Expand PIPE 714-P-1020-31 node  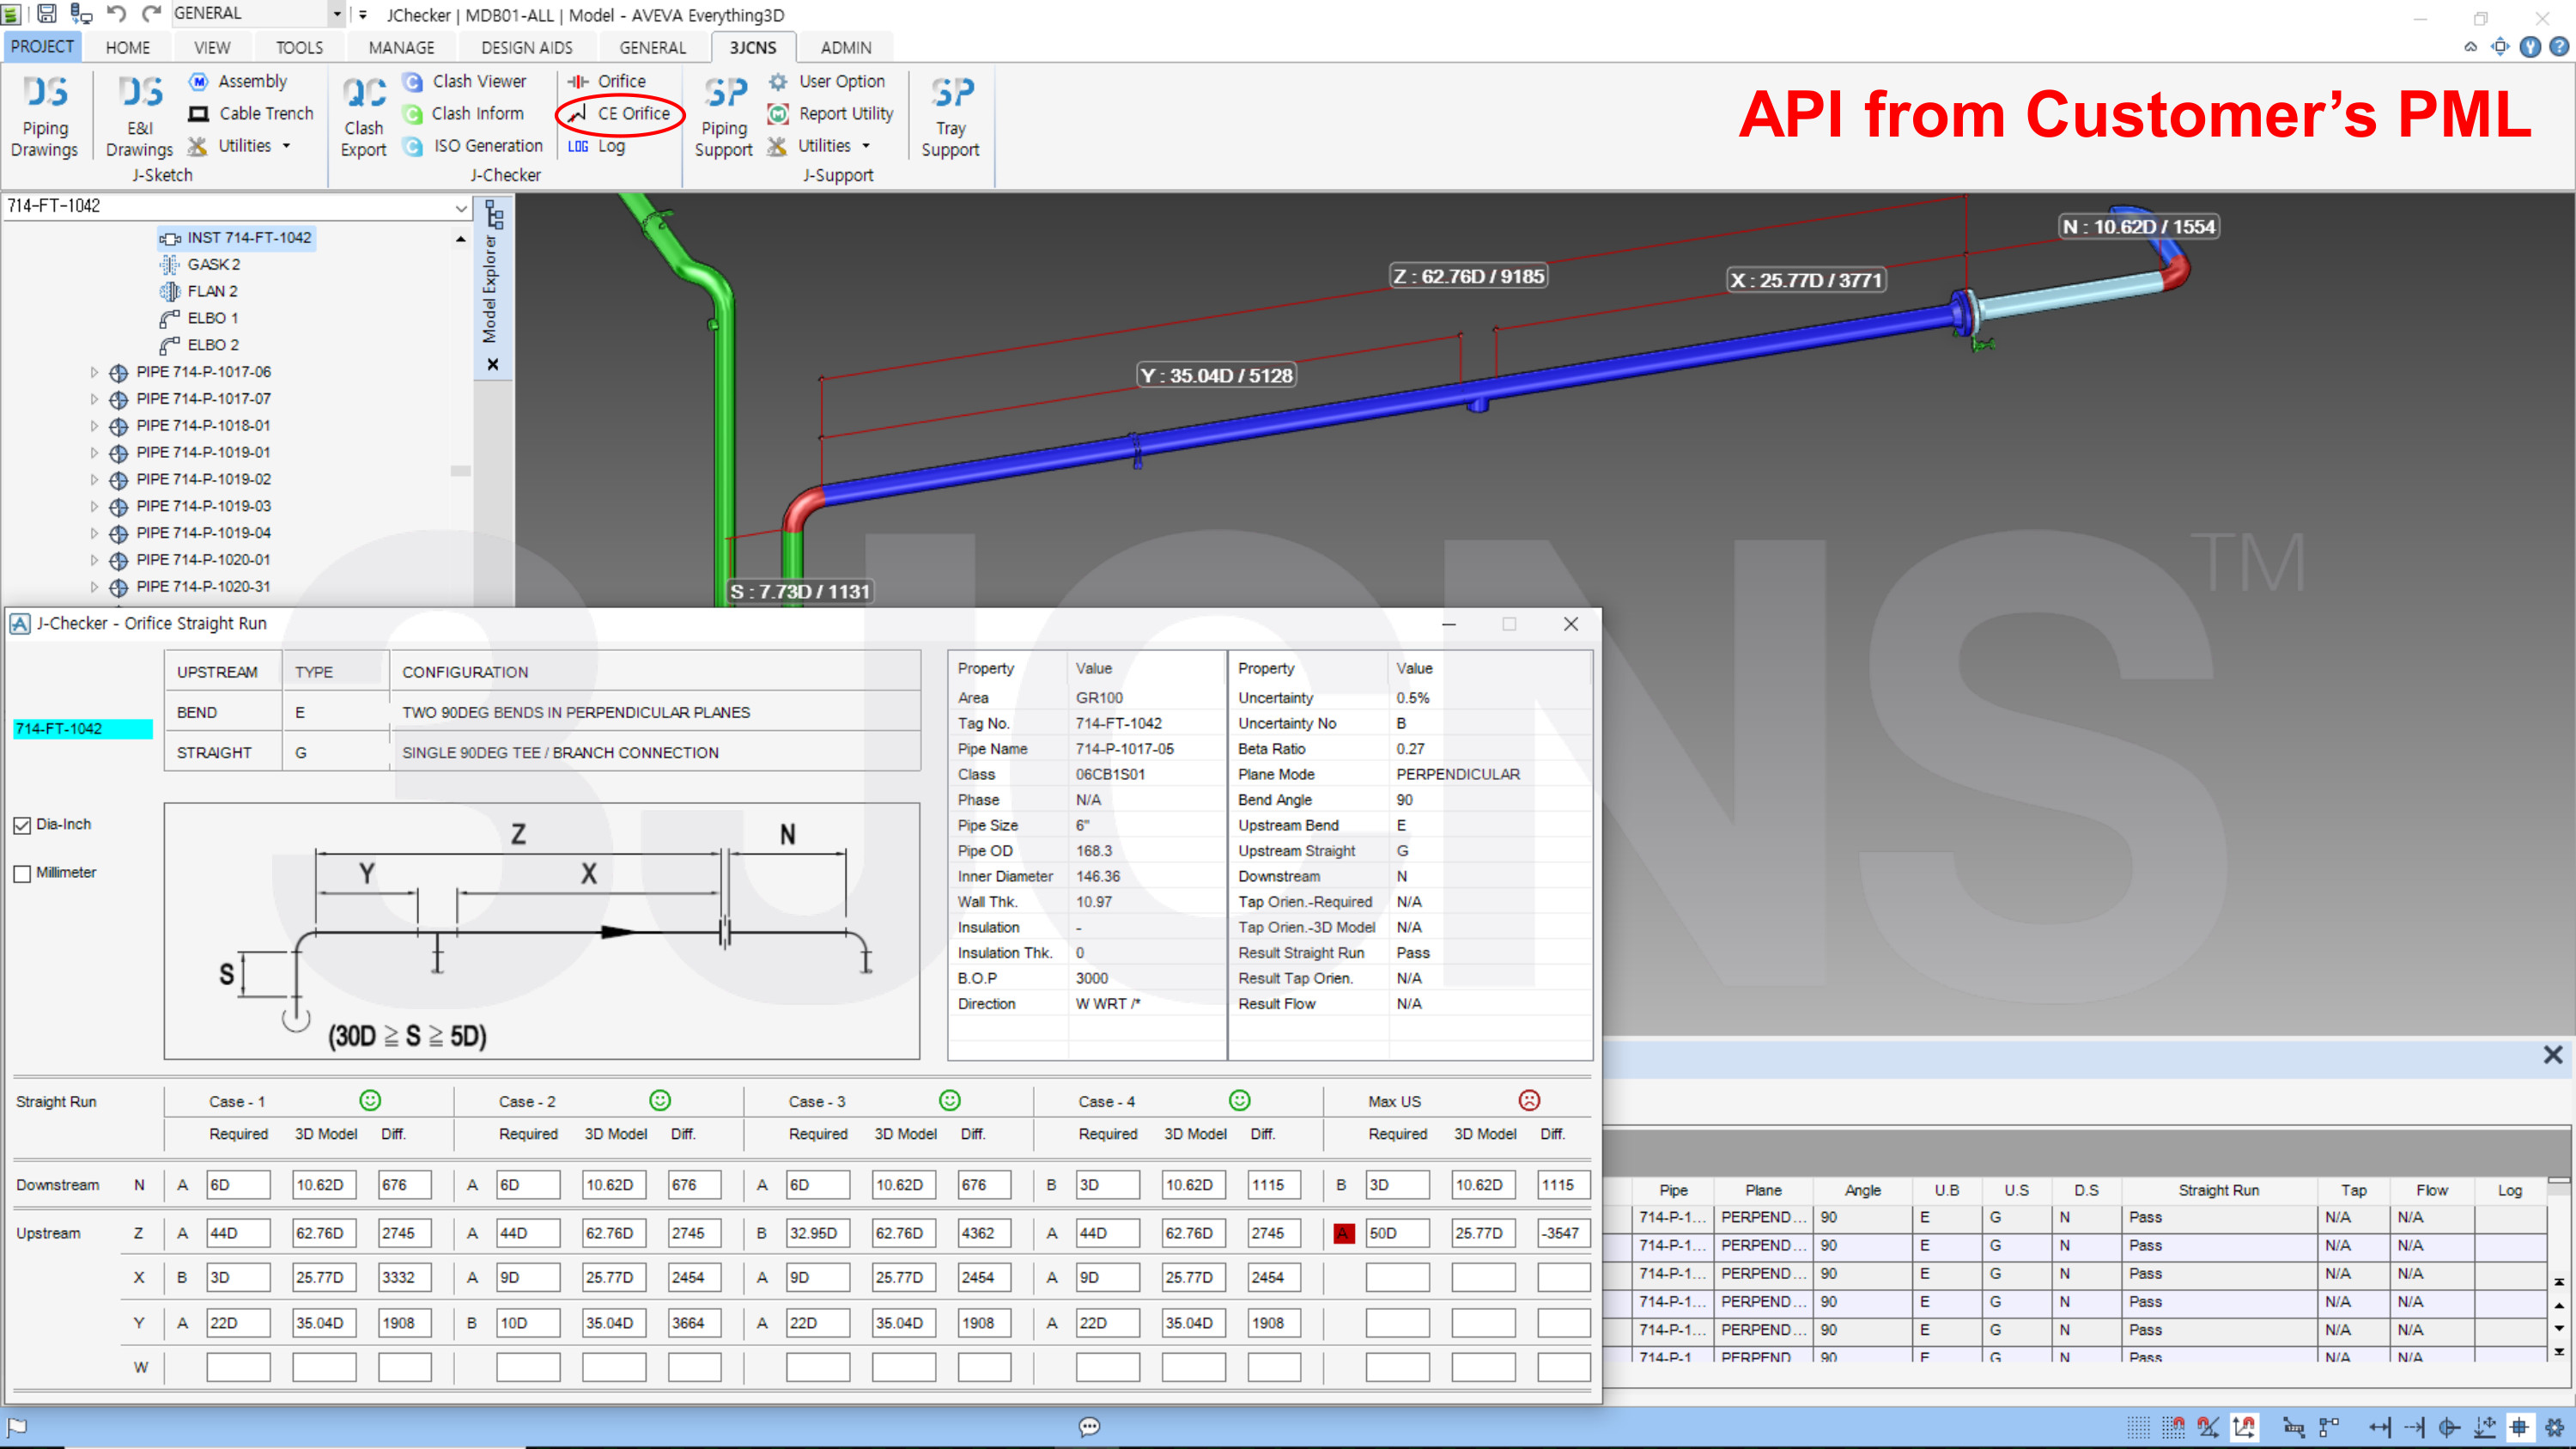[x=94, y=587]
